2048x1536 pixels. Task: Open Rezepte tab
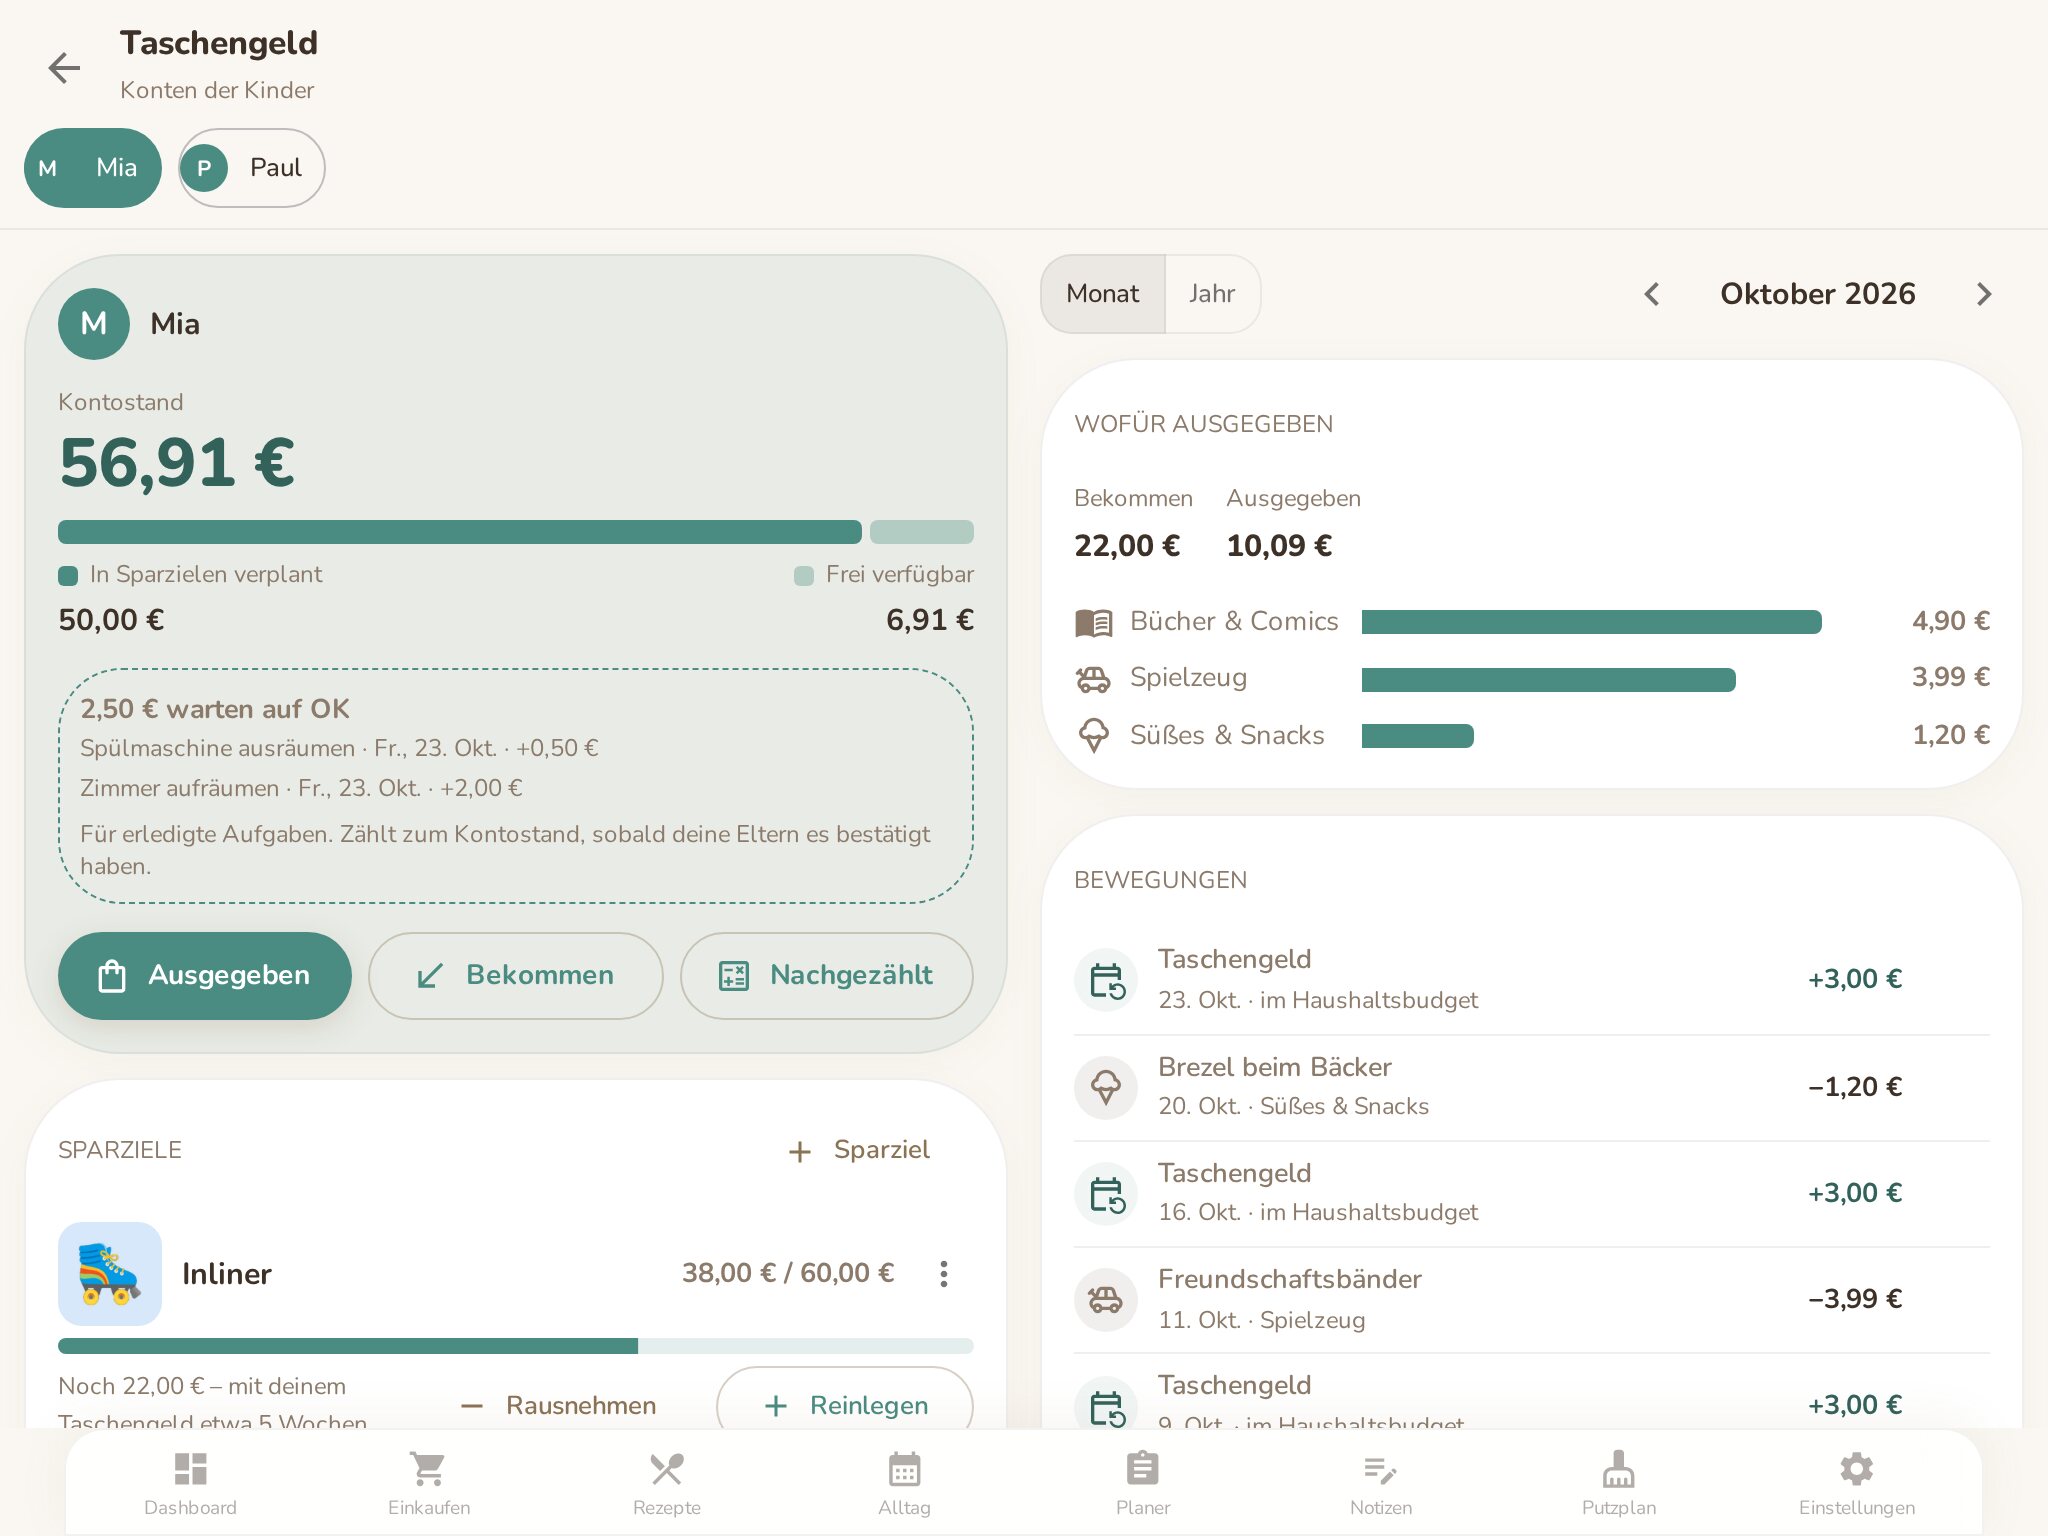667,1484
